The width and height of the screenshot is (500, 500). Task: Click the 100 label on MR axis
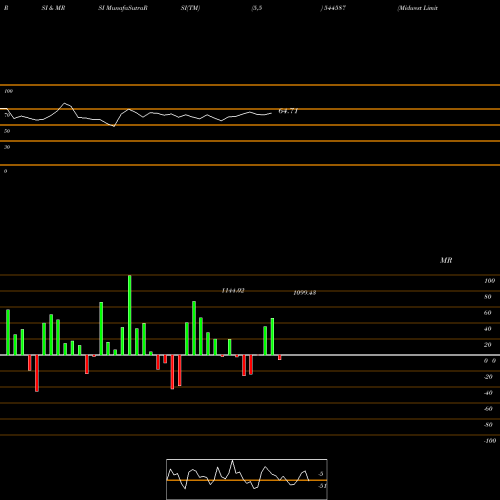tap(489, 281)
